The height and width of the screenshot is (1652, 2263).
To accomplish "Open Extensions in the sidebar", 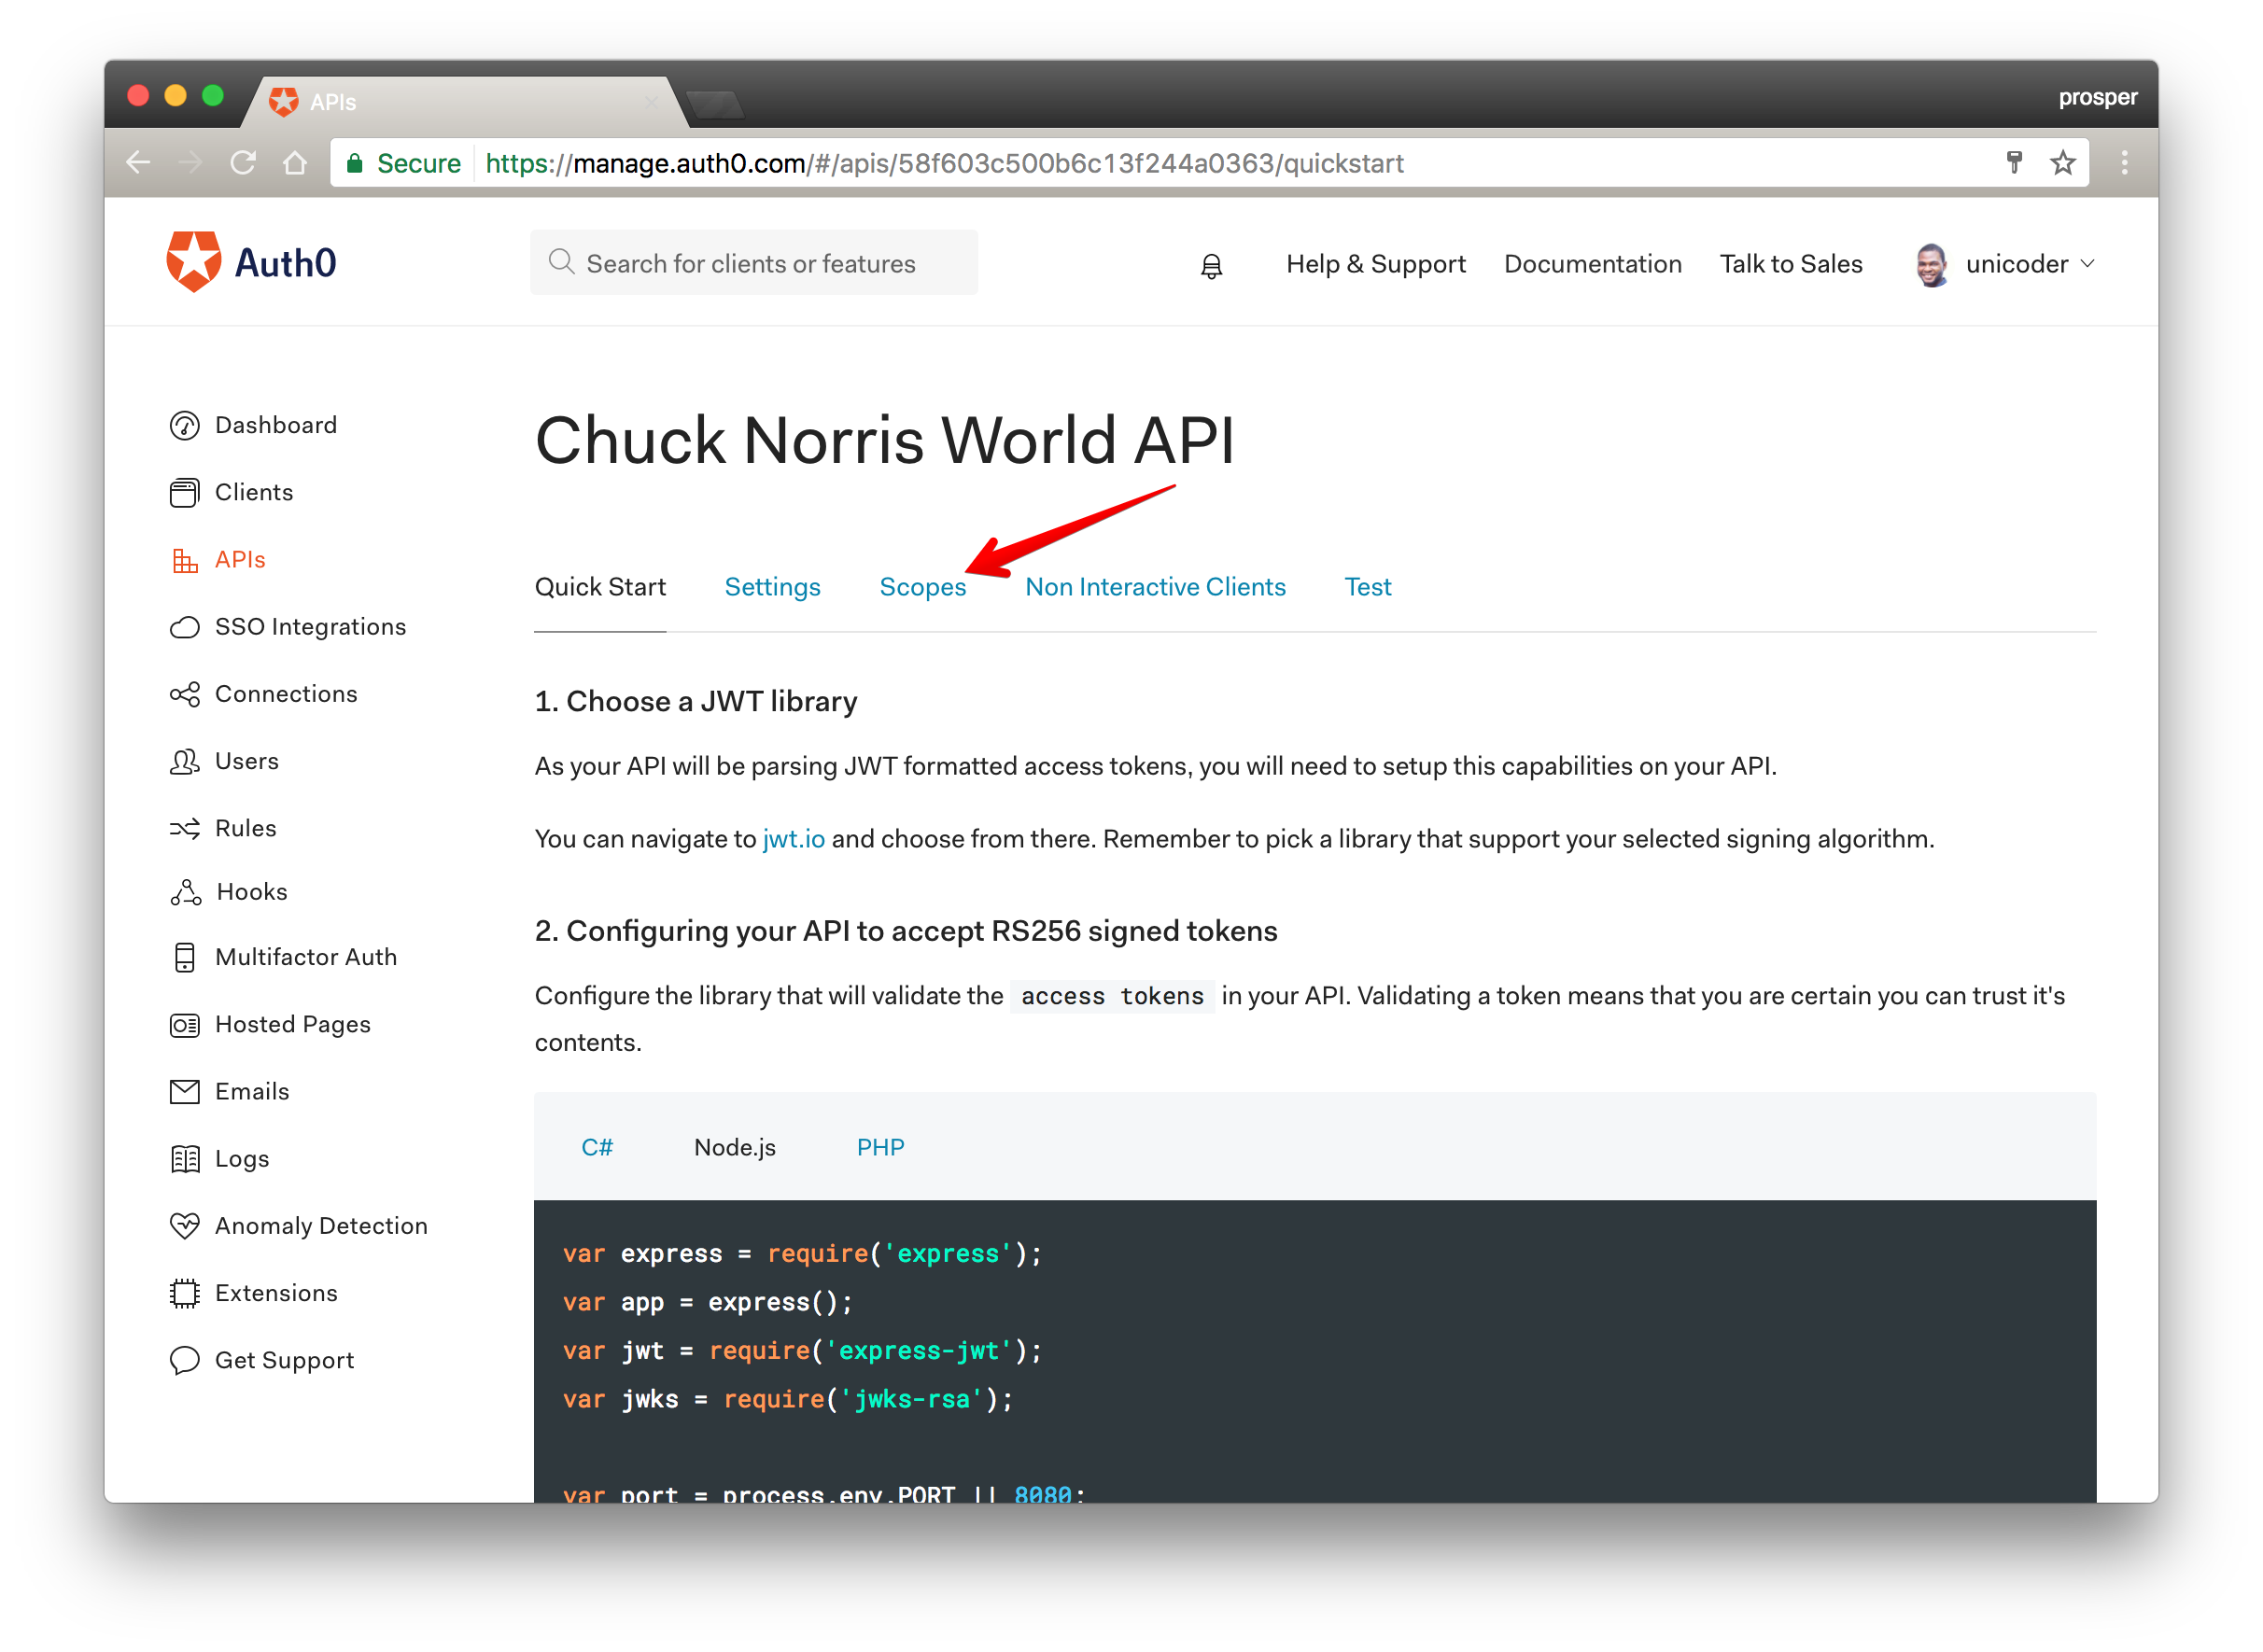I will pos(276,1293).
